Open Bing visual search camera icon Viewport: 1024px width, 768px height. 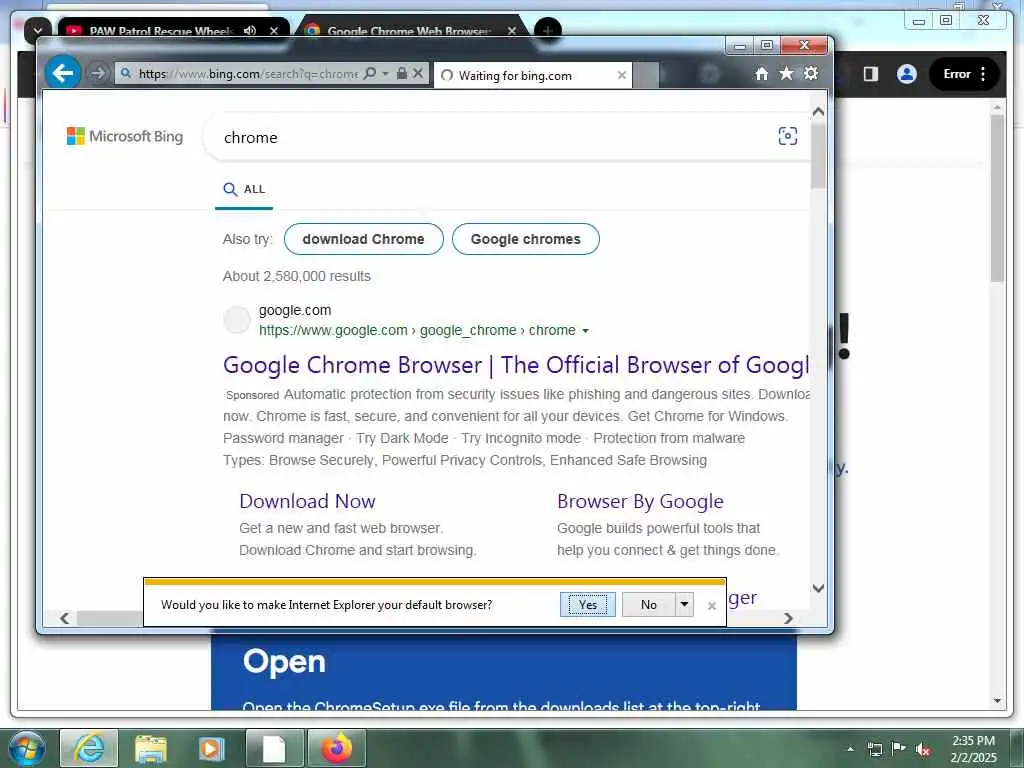coord(788,136)
